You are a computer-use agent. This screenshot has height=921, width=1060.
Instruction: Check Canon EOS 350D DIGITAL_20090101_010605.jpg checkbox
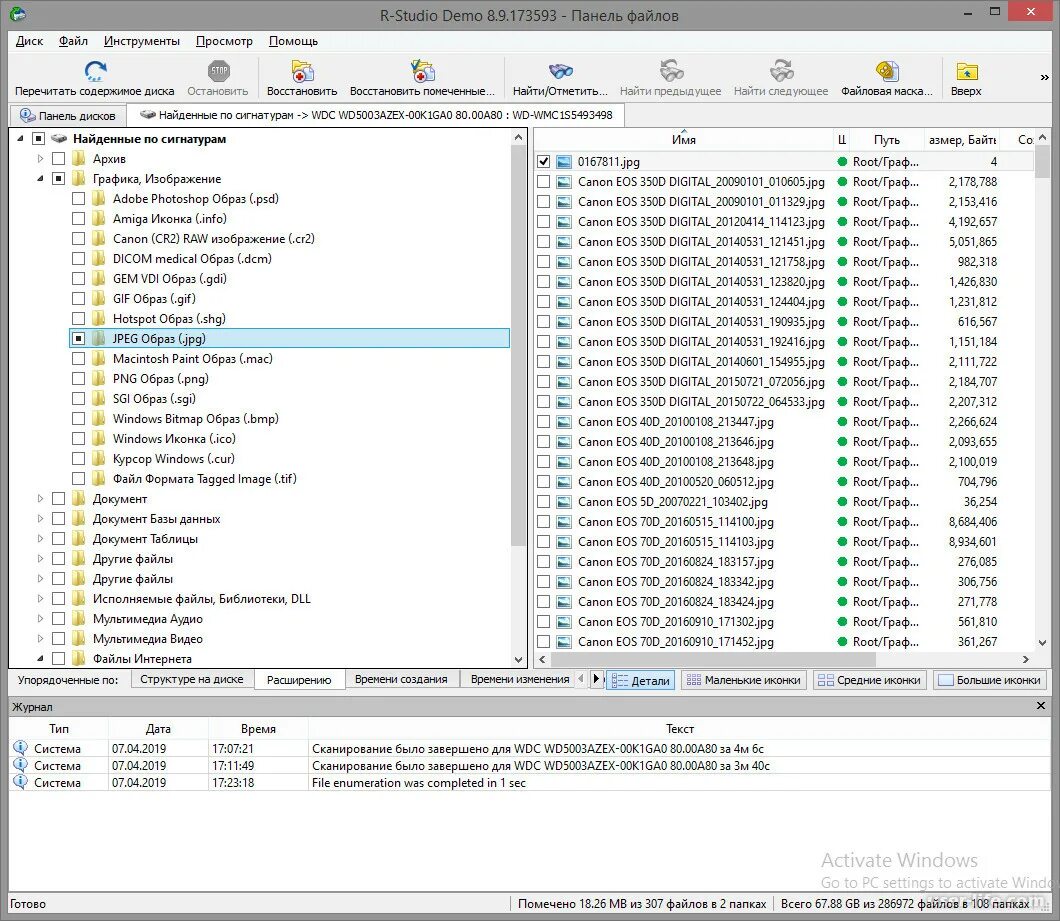[544, 182]
